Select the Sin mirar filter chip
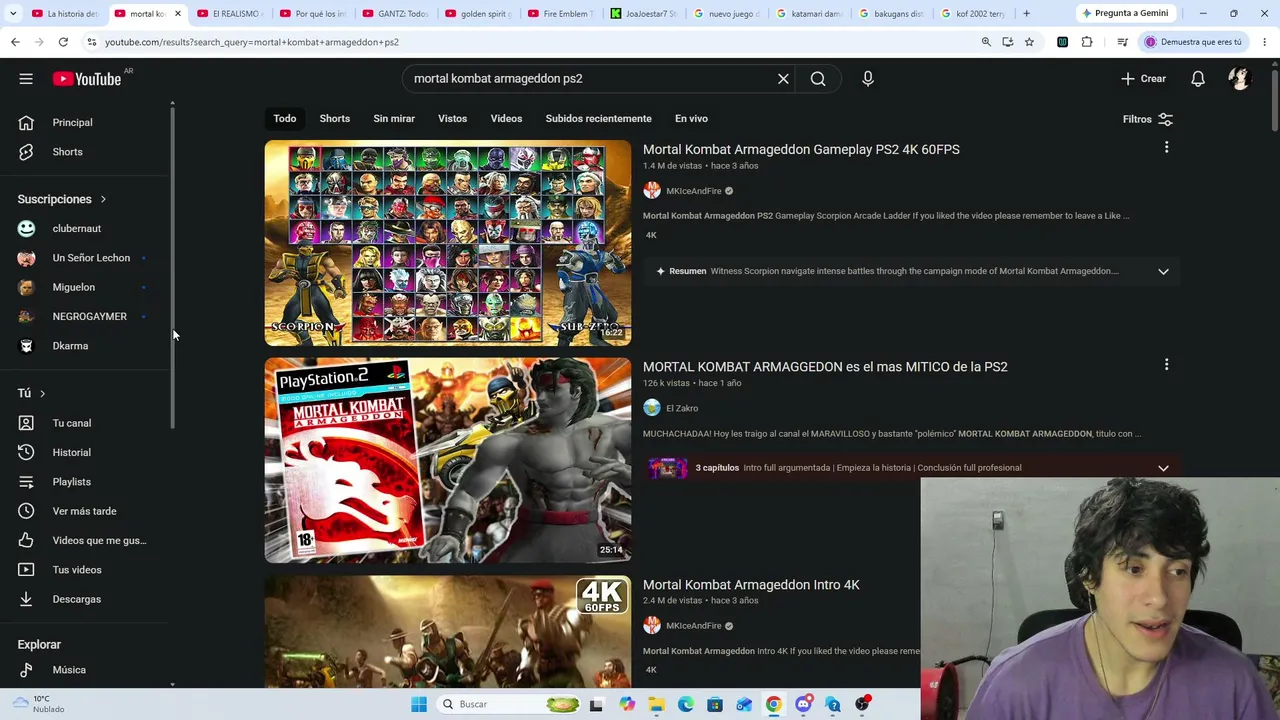 (x=394, y=119)
